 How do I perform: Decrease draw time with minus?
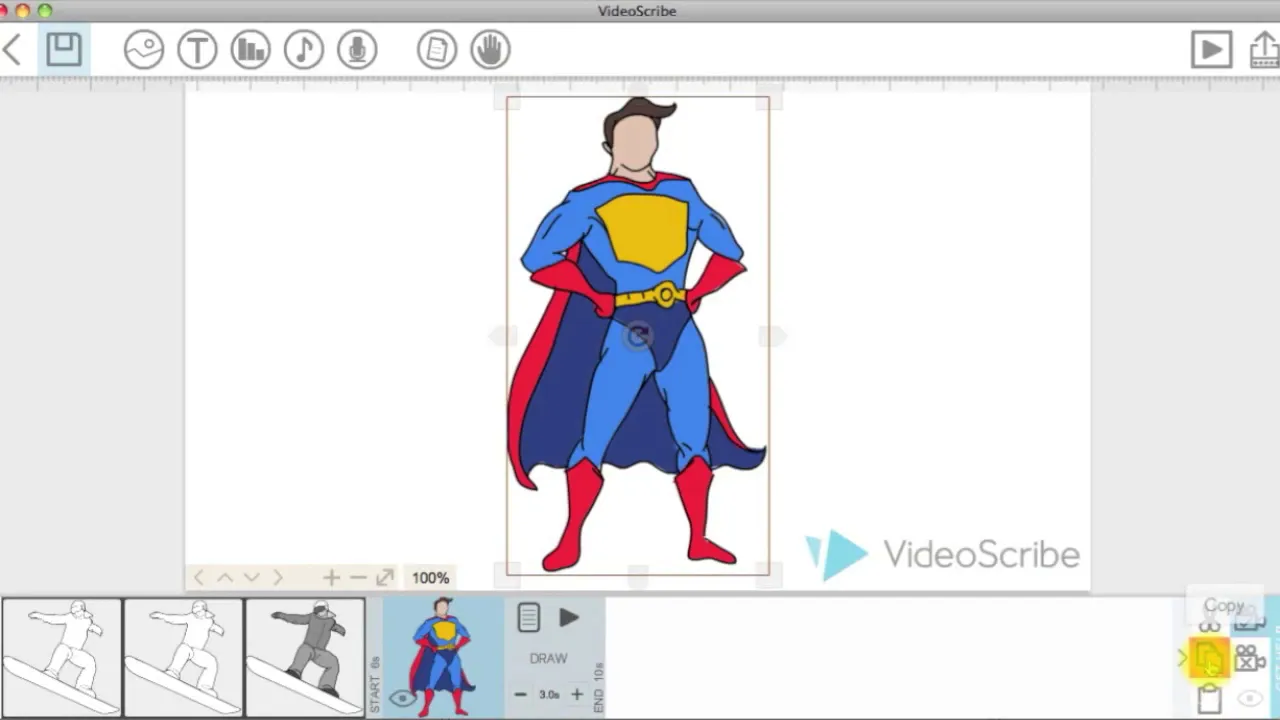520,694
